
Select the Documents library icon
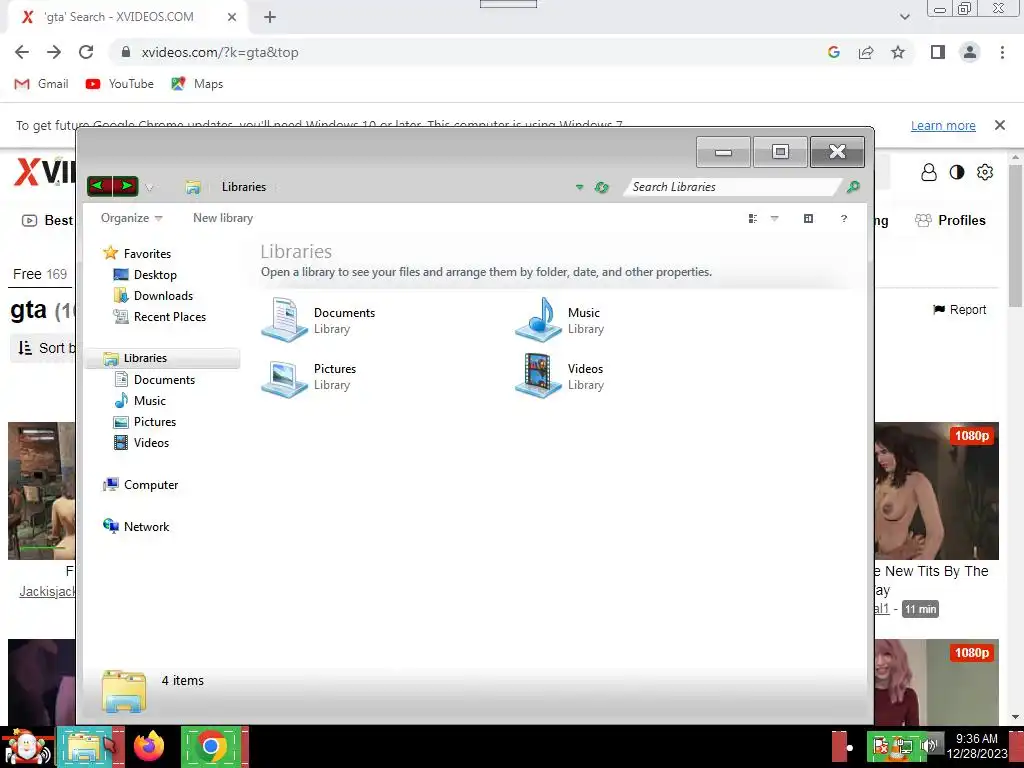coord(285,319)
